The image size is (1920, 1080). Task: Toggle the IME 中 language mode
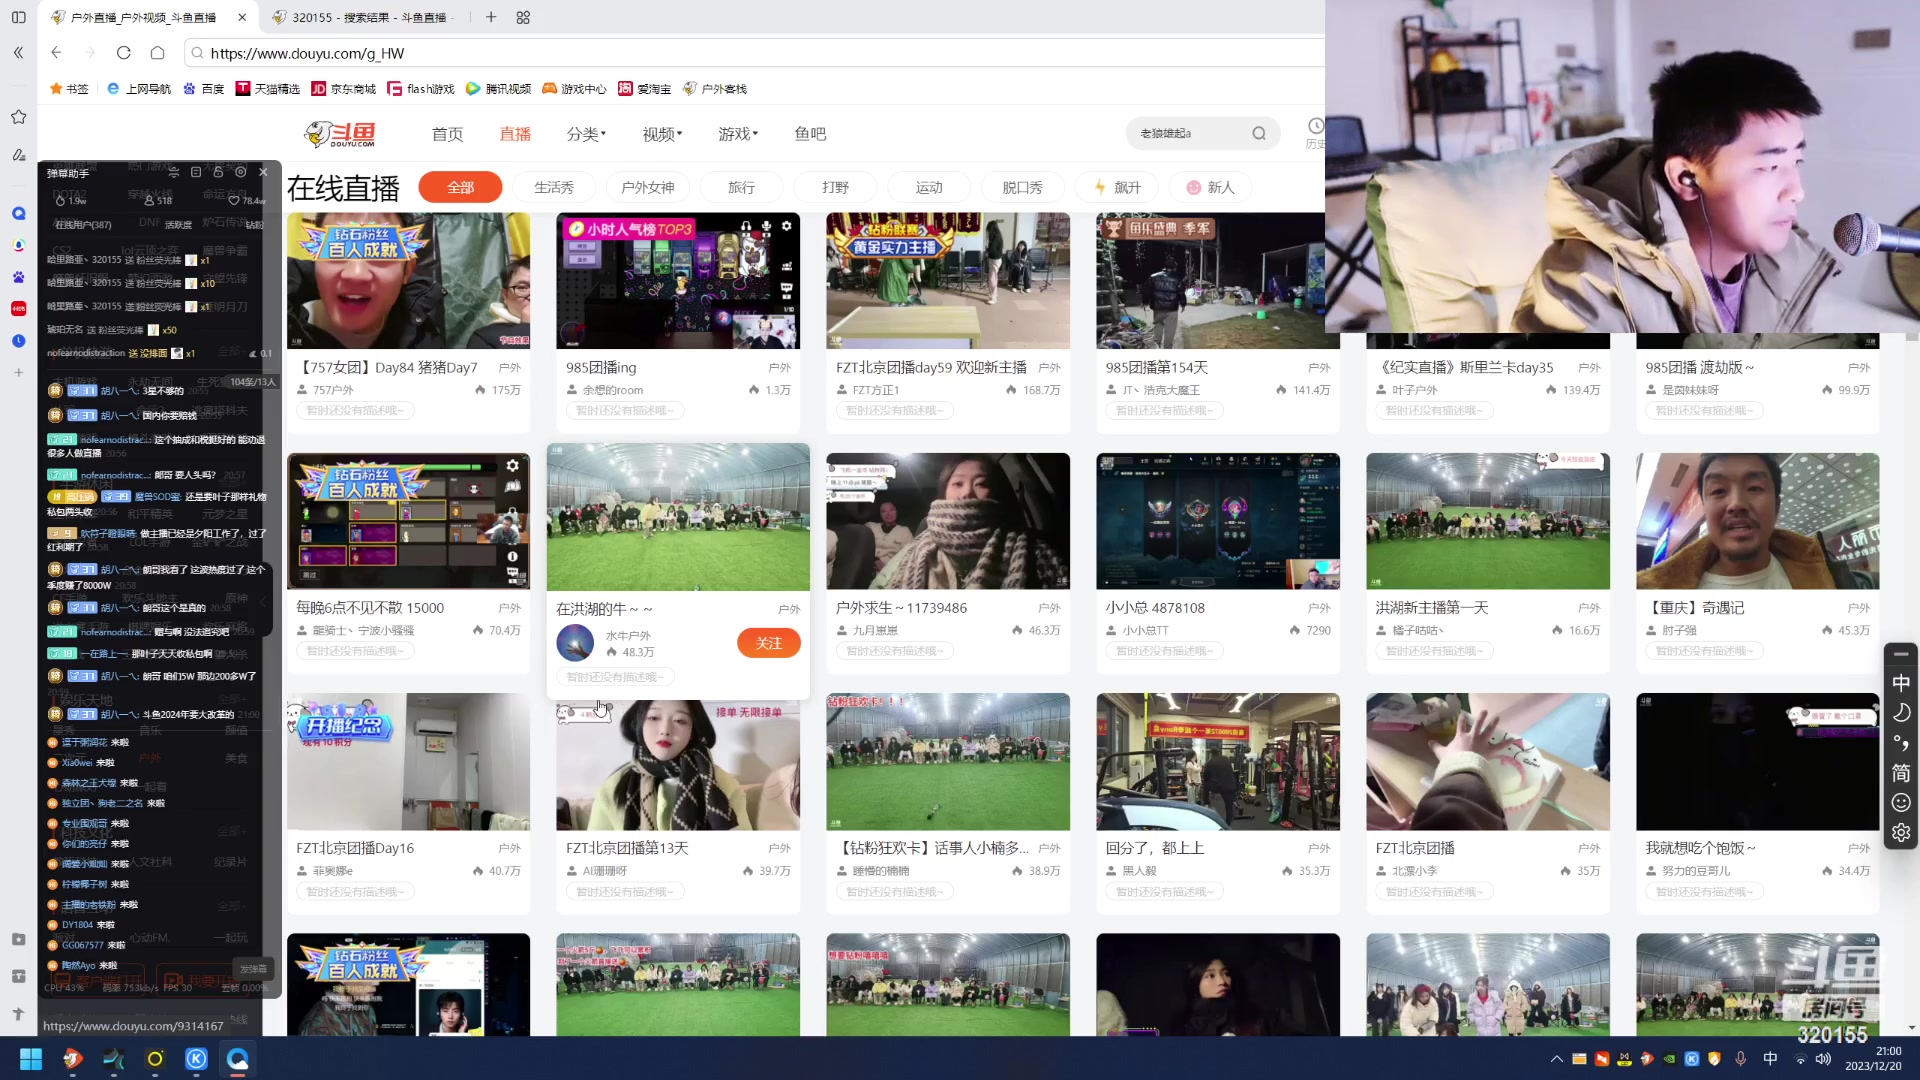click(1901, 683)
